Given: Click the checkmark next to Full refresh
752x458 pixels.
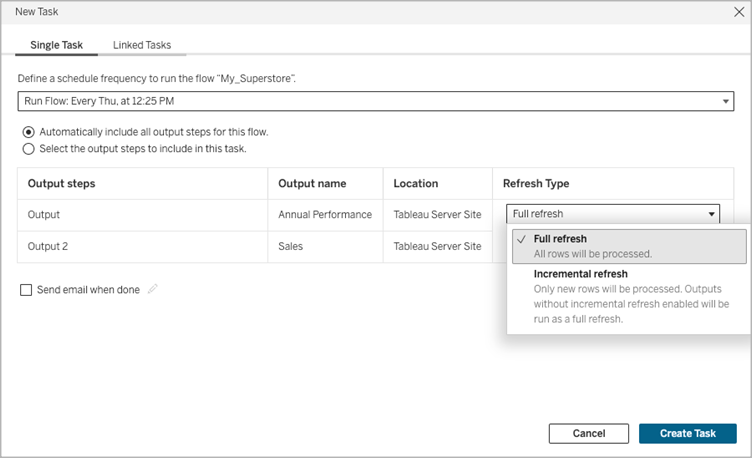Looking at the screenshot, I should 521,239.
